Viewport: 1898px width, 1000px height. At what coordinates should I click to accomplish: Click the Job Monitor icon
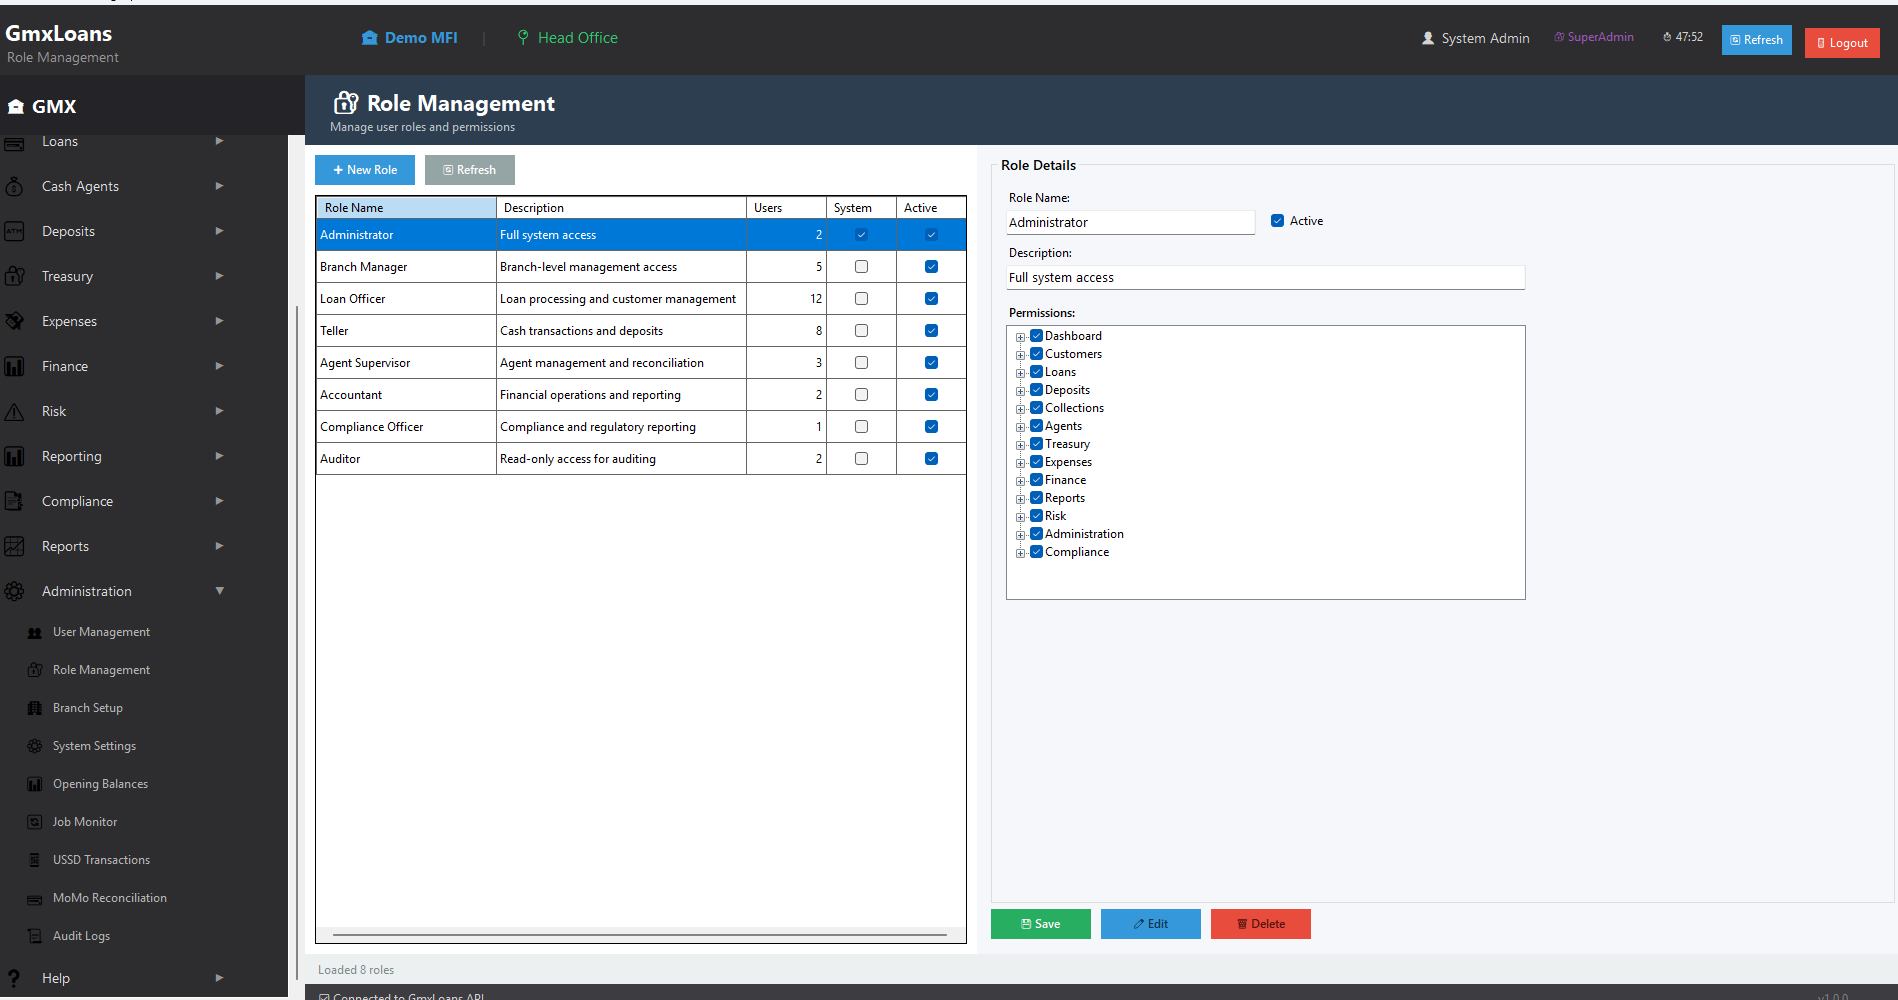point(35,822)
